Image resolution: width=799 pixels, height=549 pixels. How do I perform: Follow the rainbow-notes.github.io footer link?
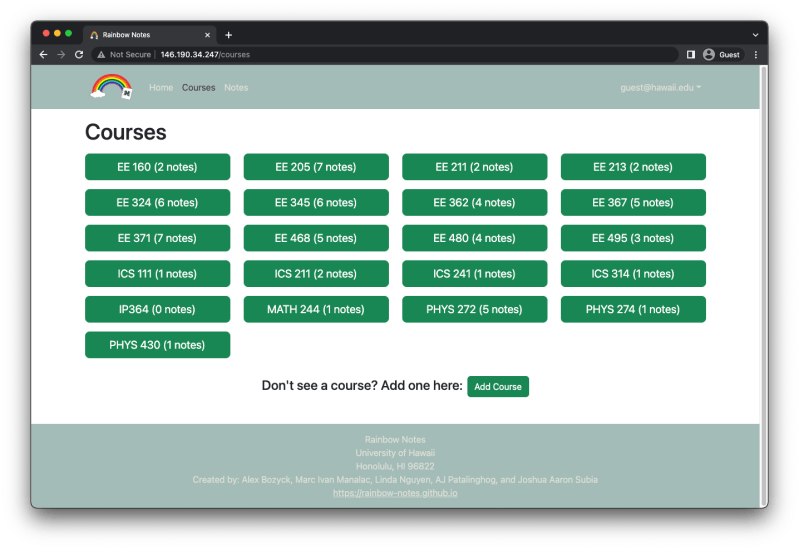point(395,493)
